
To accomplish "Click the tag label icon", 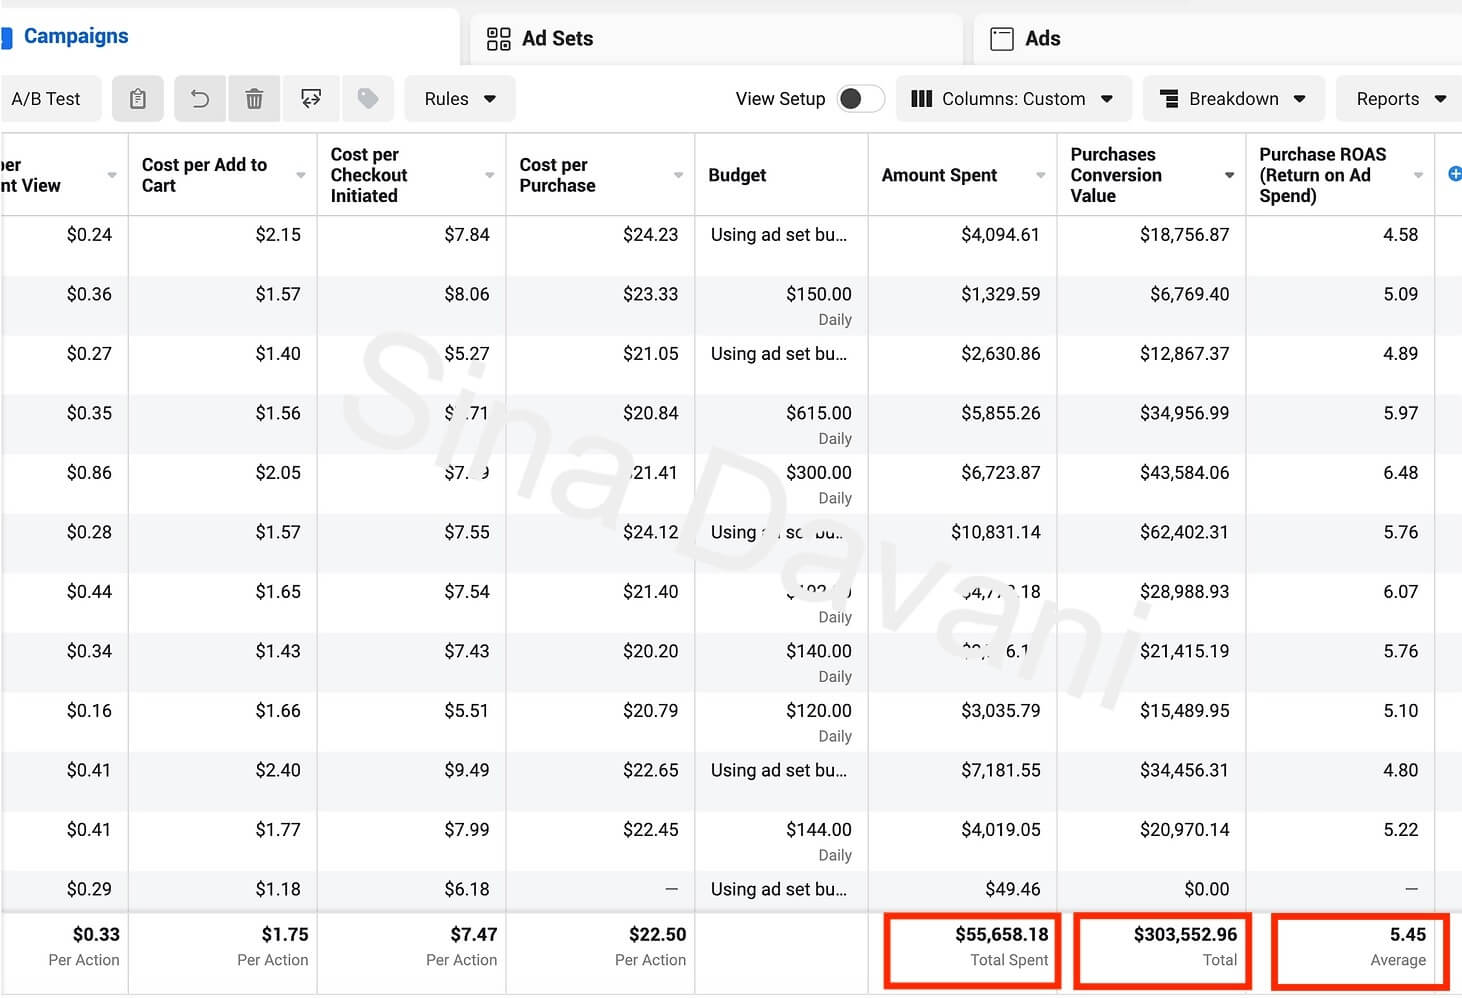I will (368, 99).
